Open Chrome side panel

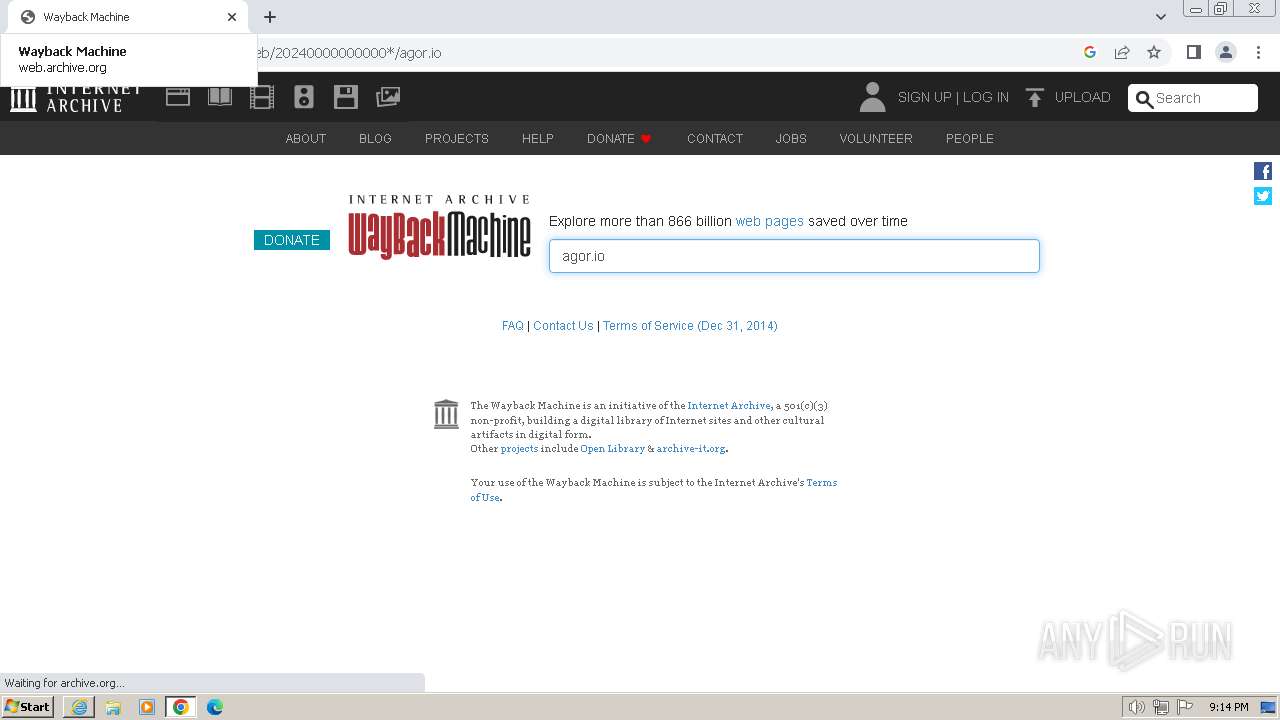1193,52
